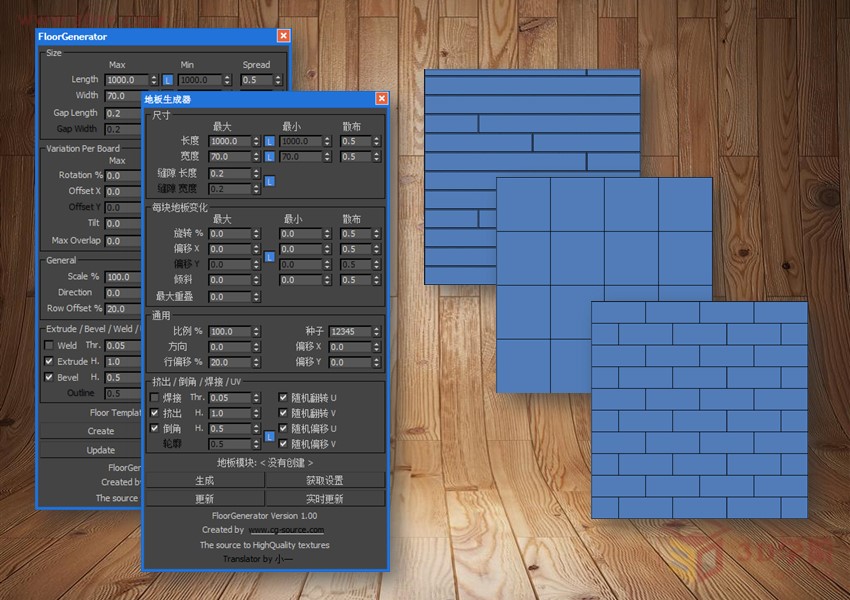850x600 pixels.
Task: Click the 实时更新 button
Action: (324, 498)
